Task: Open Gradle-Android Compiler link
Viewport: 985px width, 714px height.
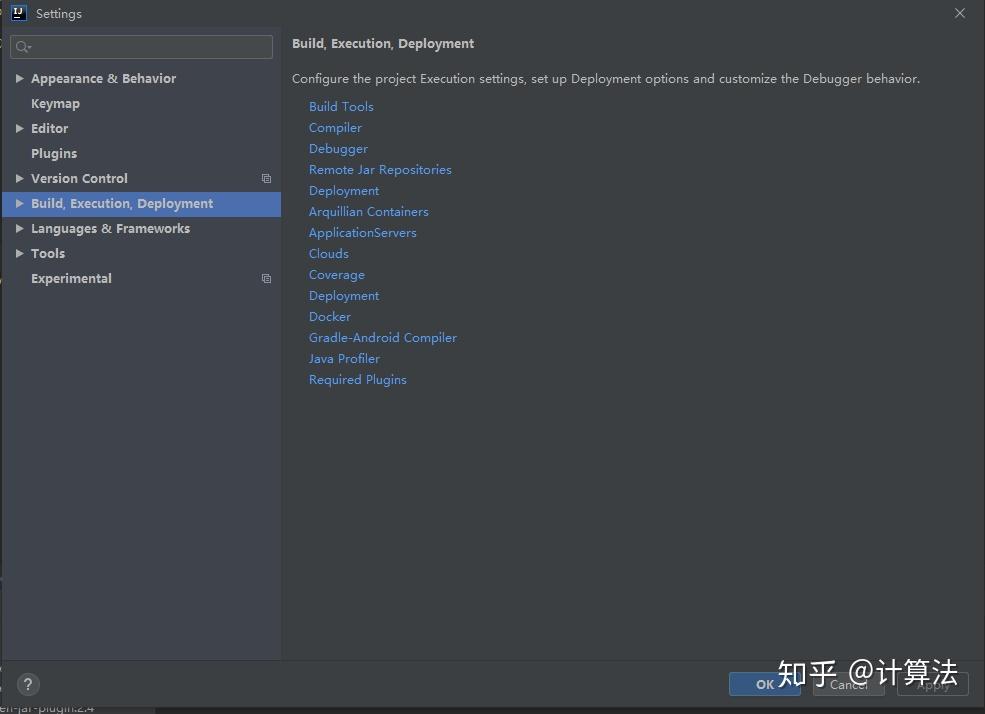Action: (x=383, y=338)
